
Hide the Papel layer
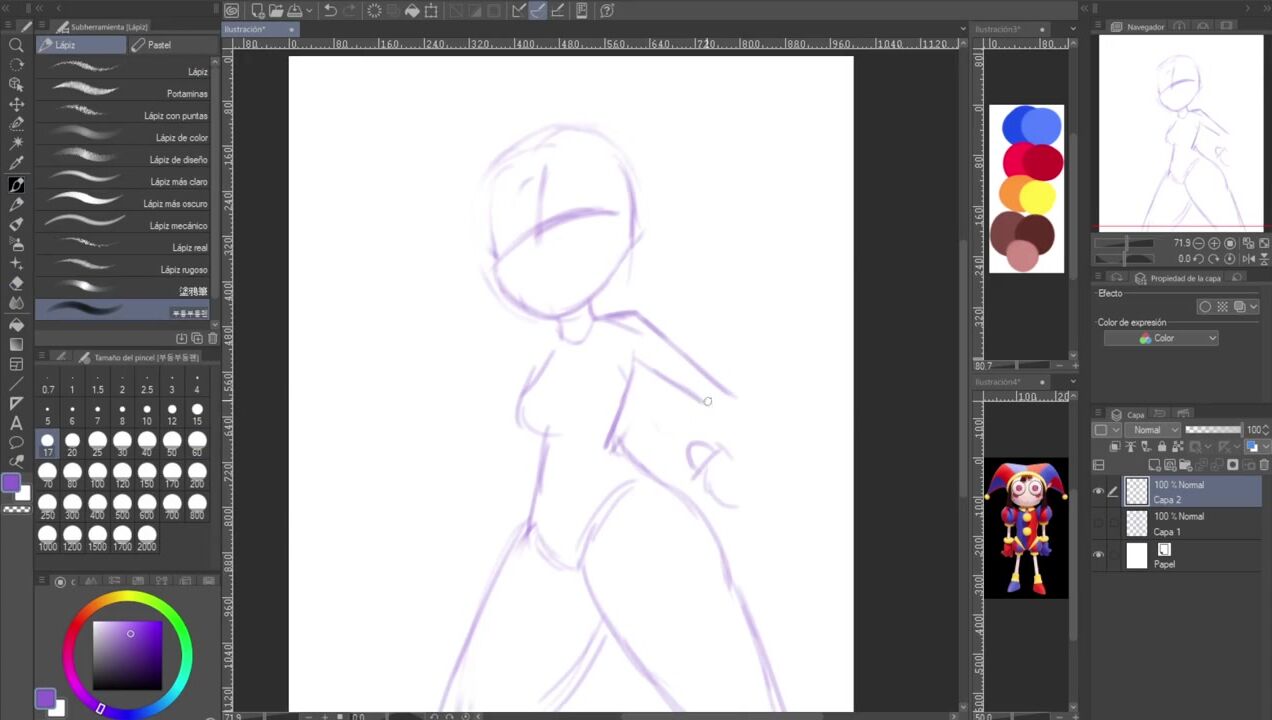[x=1098, y=556]
